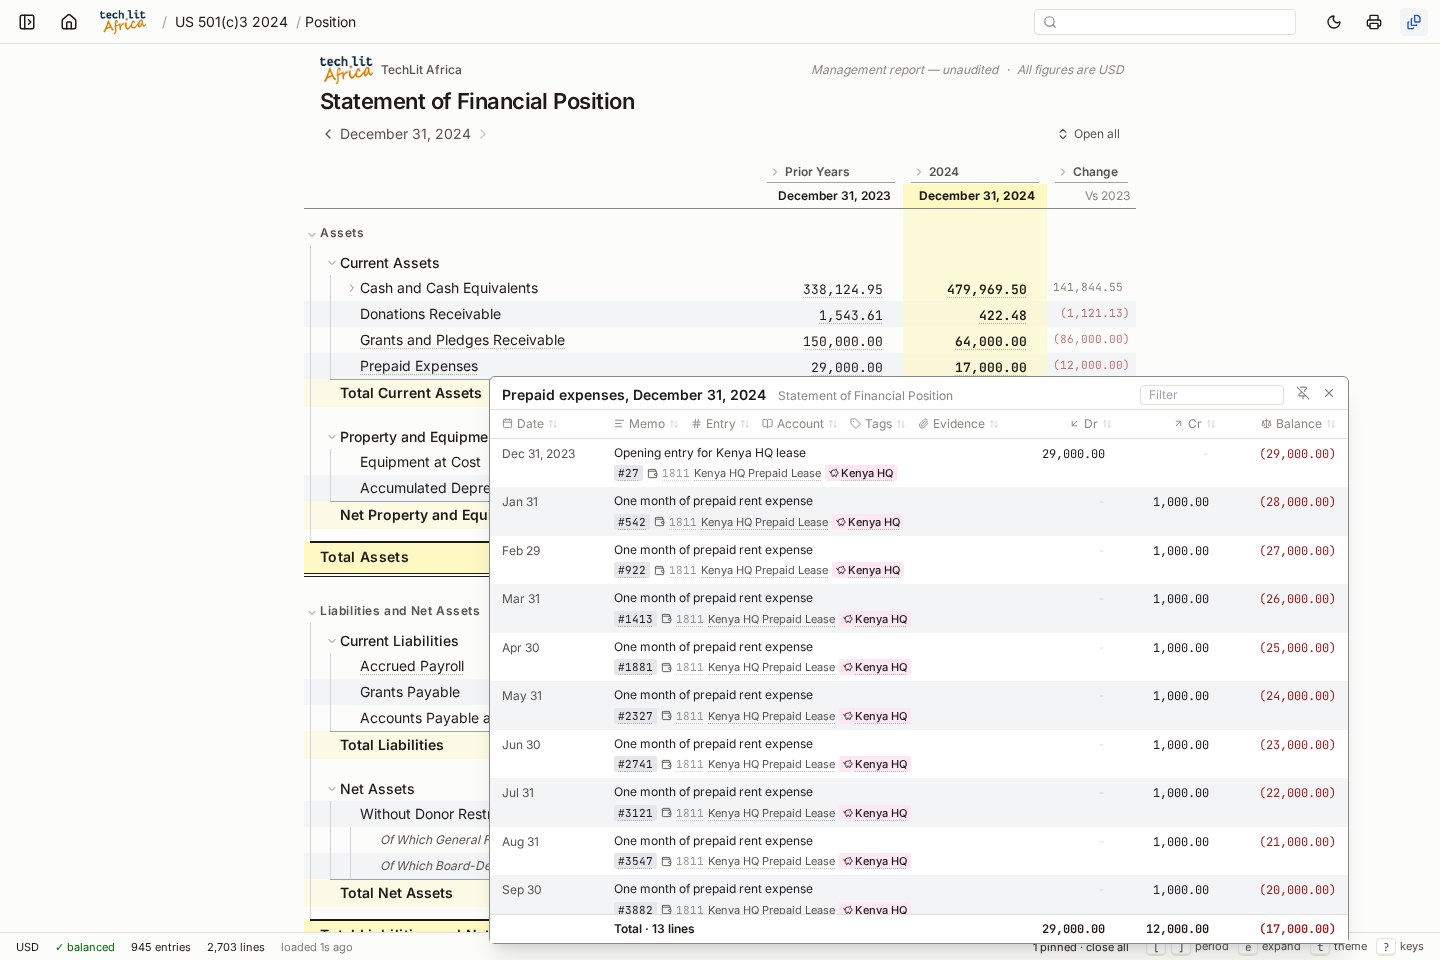Sort ledger lines by Entry column

point(720,424)
